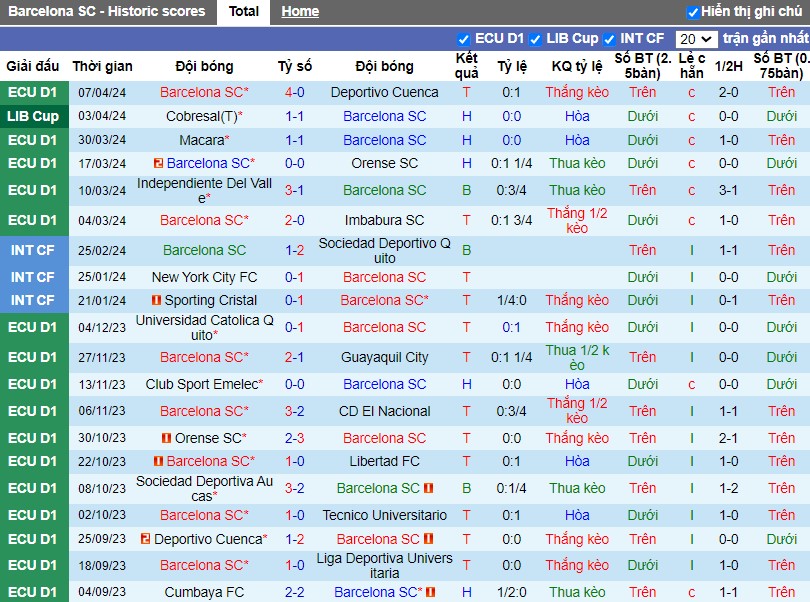Image resolution: width=810 pixels, height=602 pixels.
Task: Click yellow card icon beside Sporting Cristal
Action: point(157,300)
